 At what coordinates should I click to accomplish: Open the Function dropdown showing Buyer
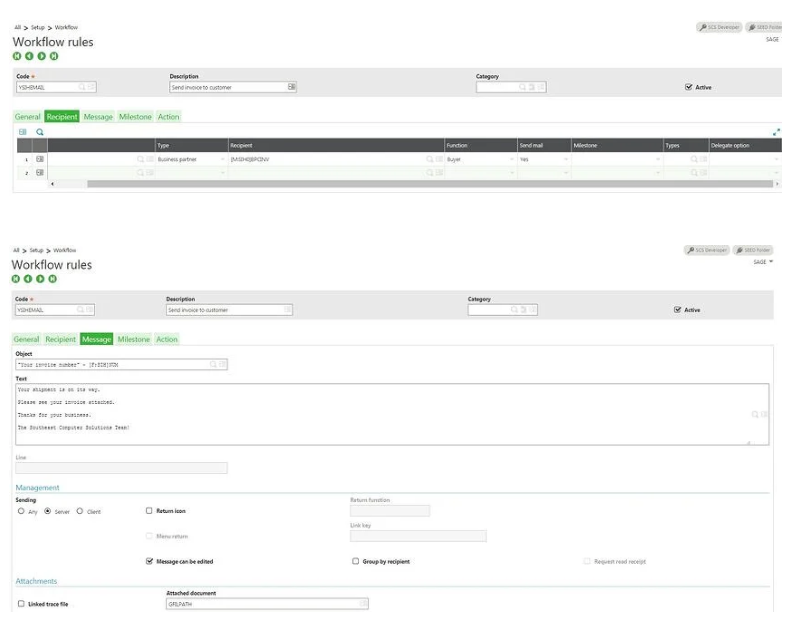(510, 159)
